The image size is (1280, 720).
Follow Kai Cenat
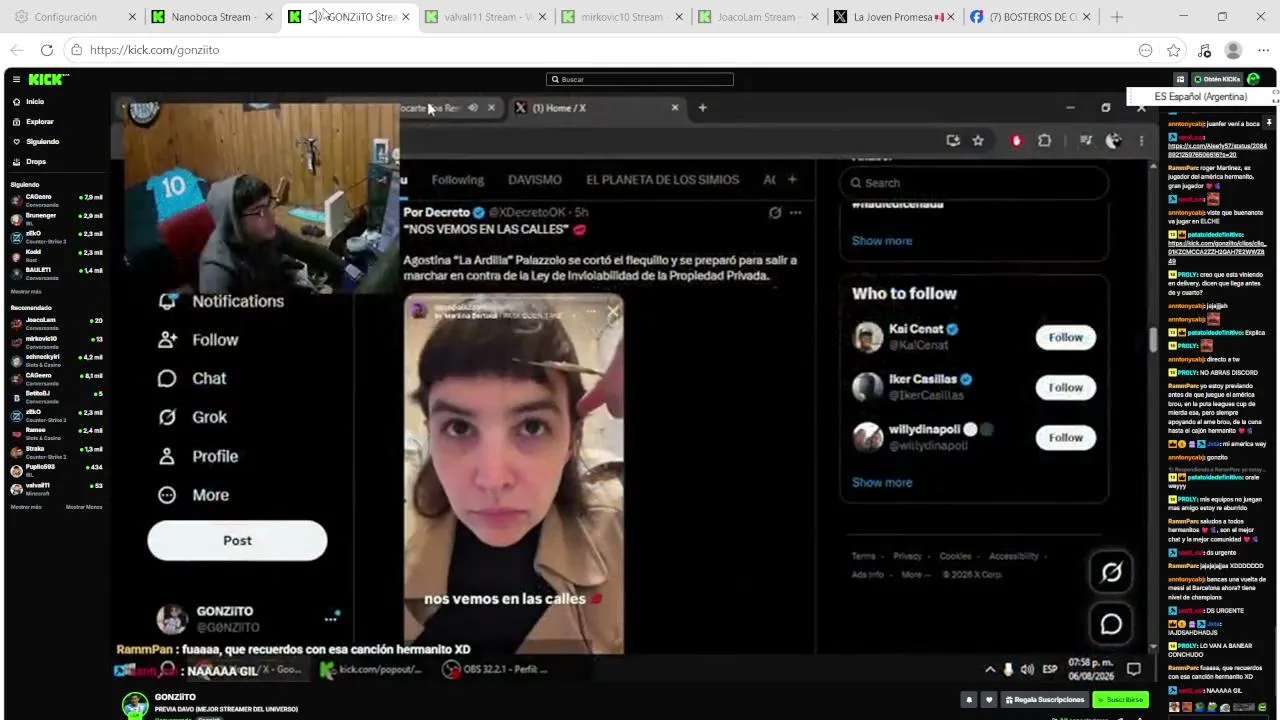click(x=1065, y=338)
